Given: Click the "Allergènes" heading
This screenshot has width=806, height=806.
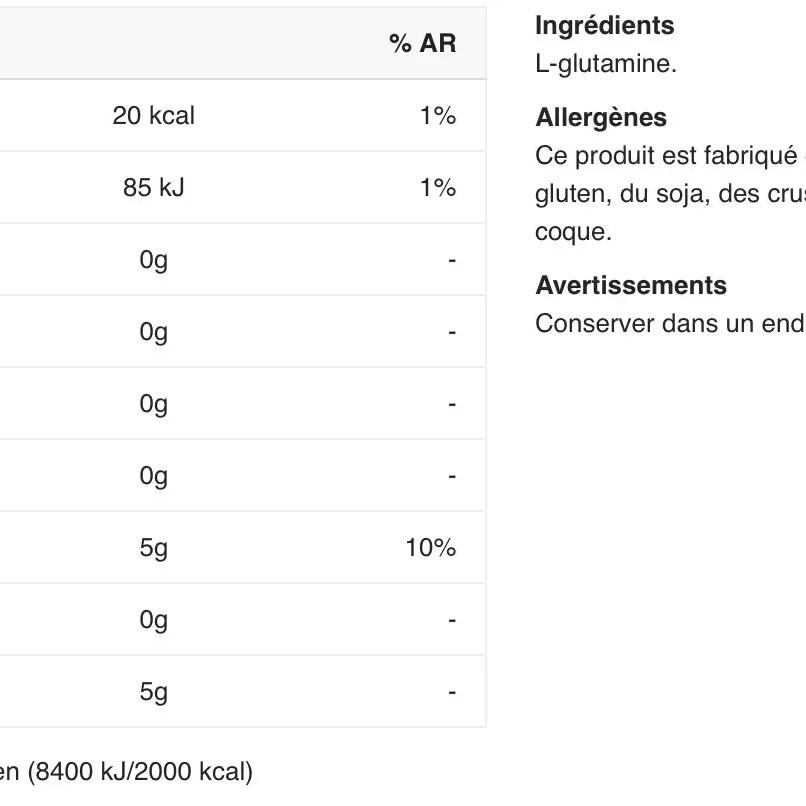Looking at the screenshot, I should (x=600, y=118).
